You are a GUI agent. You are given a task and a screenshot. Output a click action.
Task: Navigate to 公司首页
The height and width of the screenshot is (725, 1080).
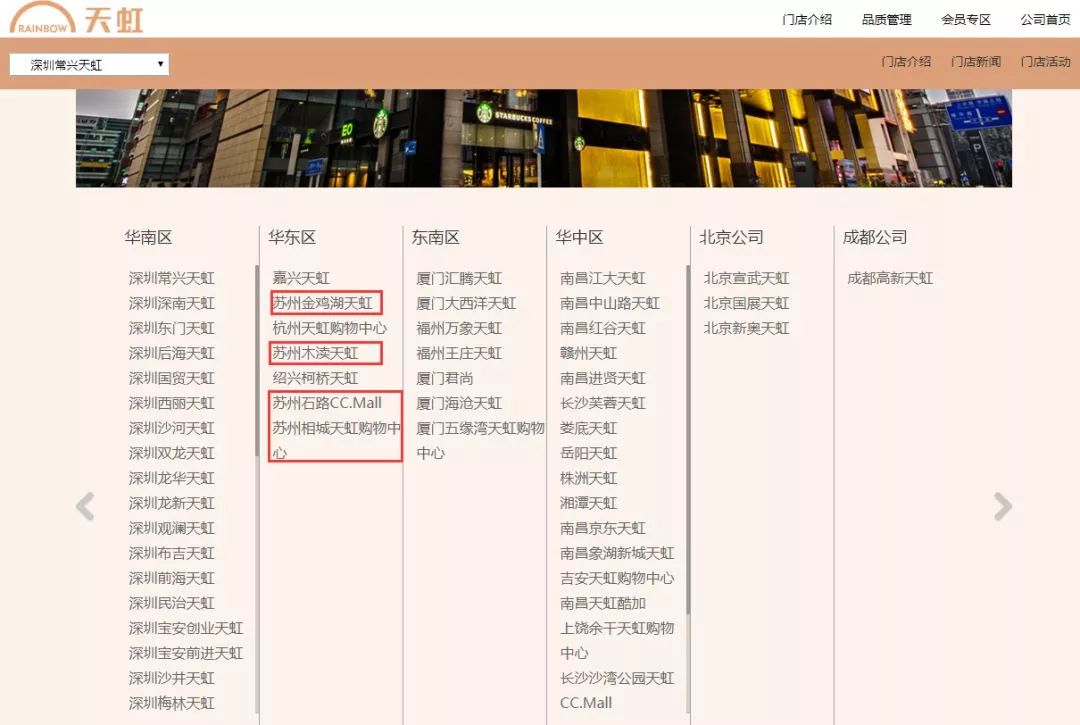[1044, 20]
